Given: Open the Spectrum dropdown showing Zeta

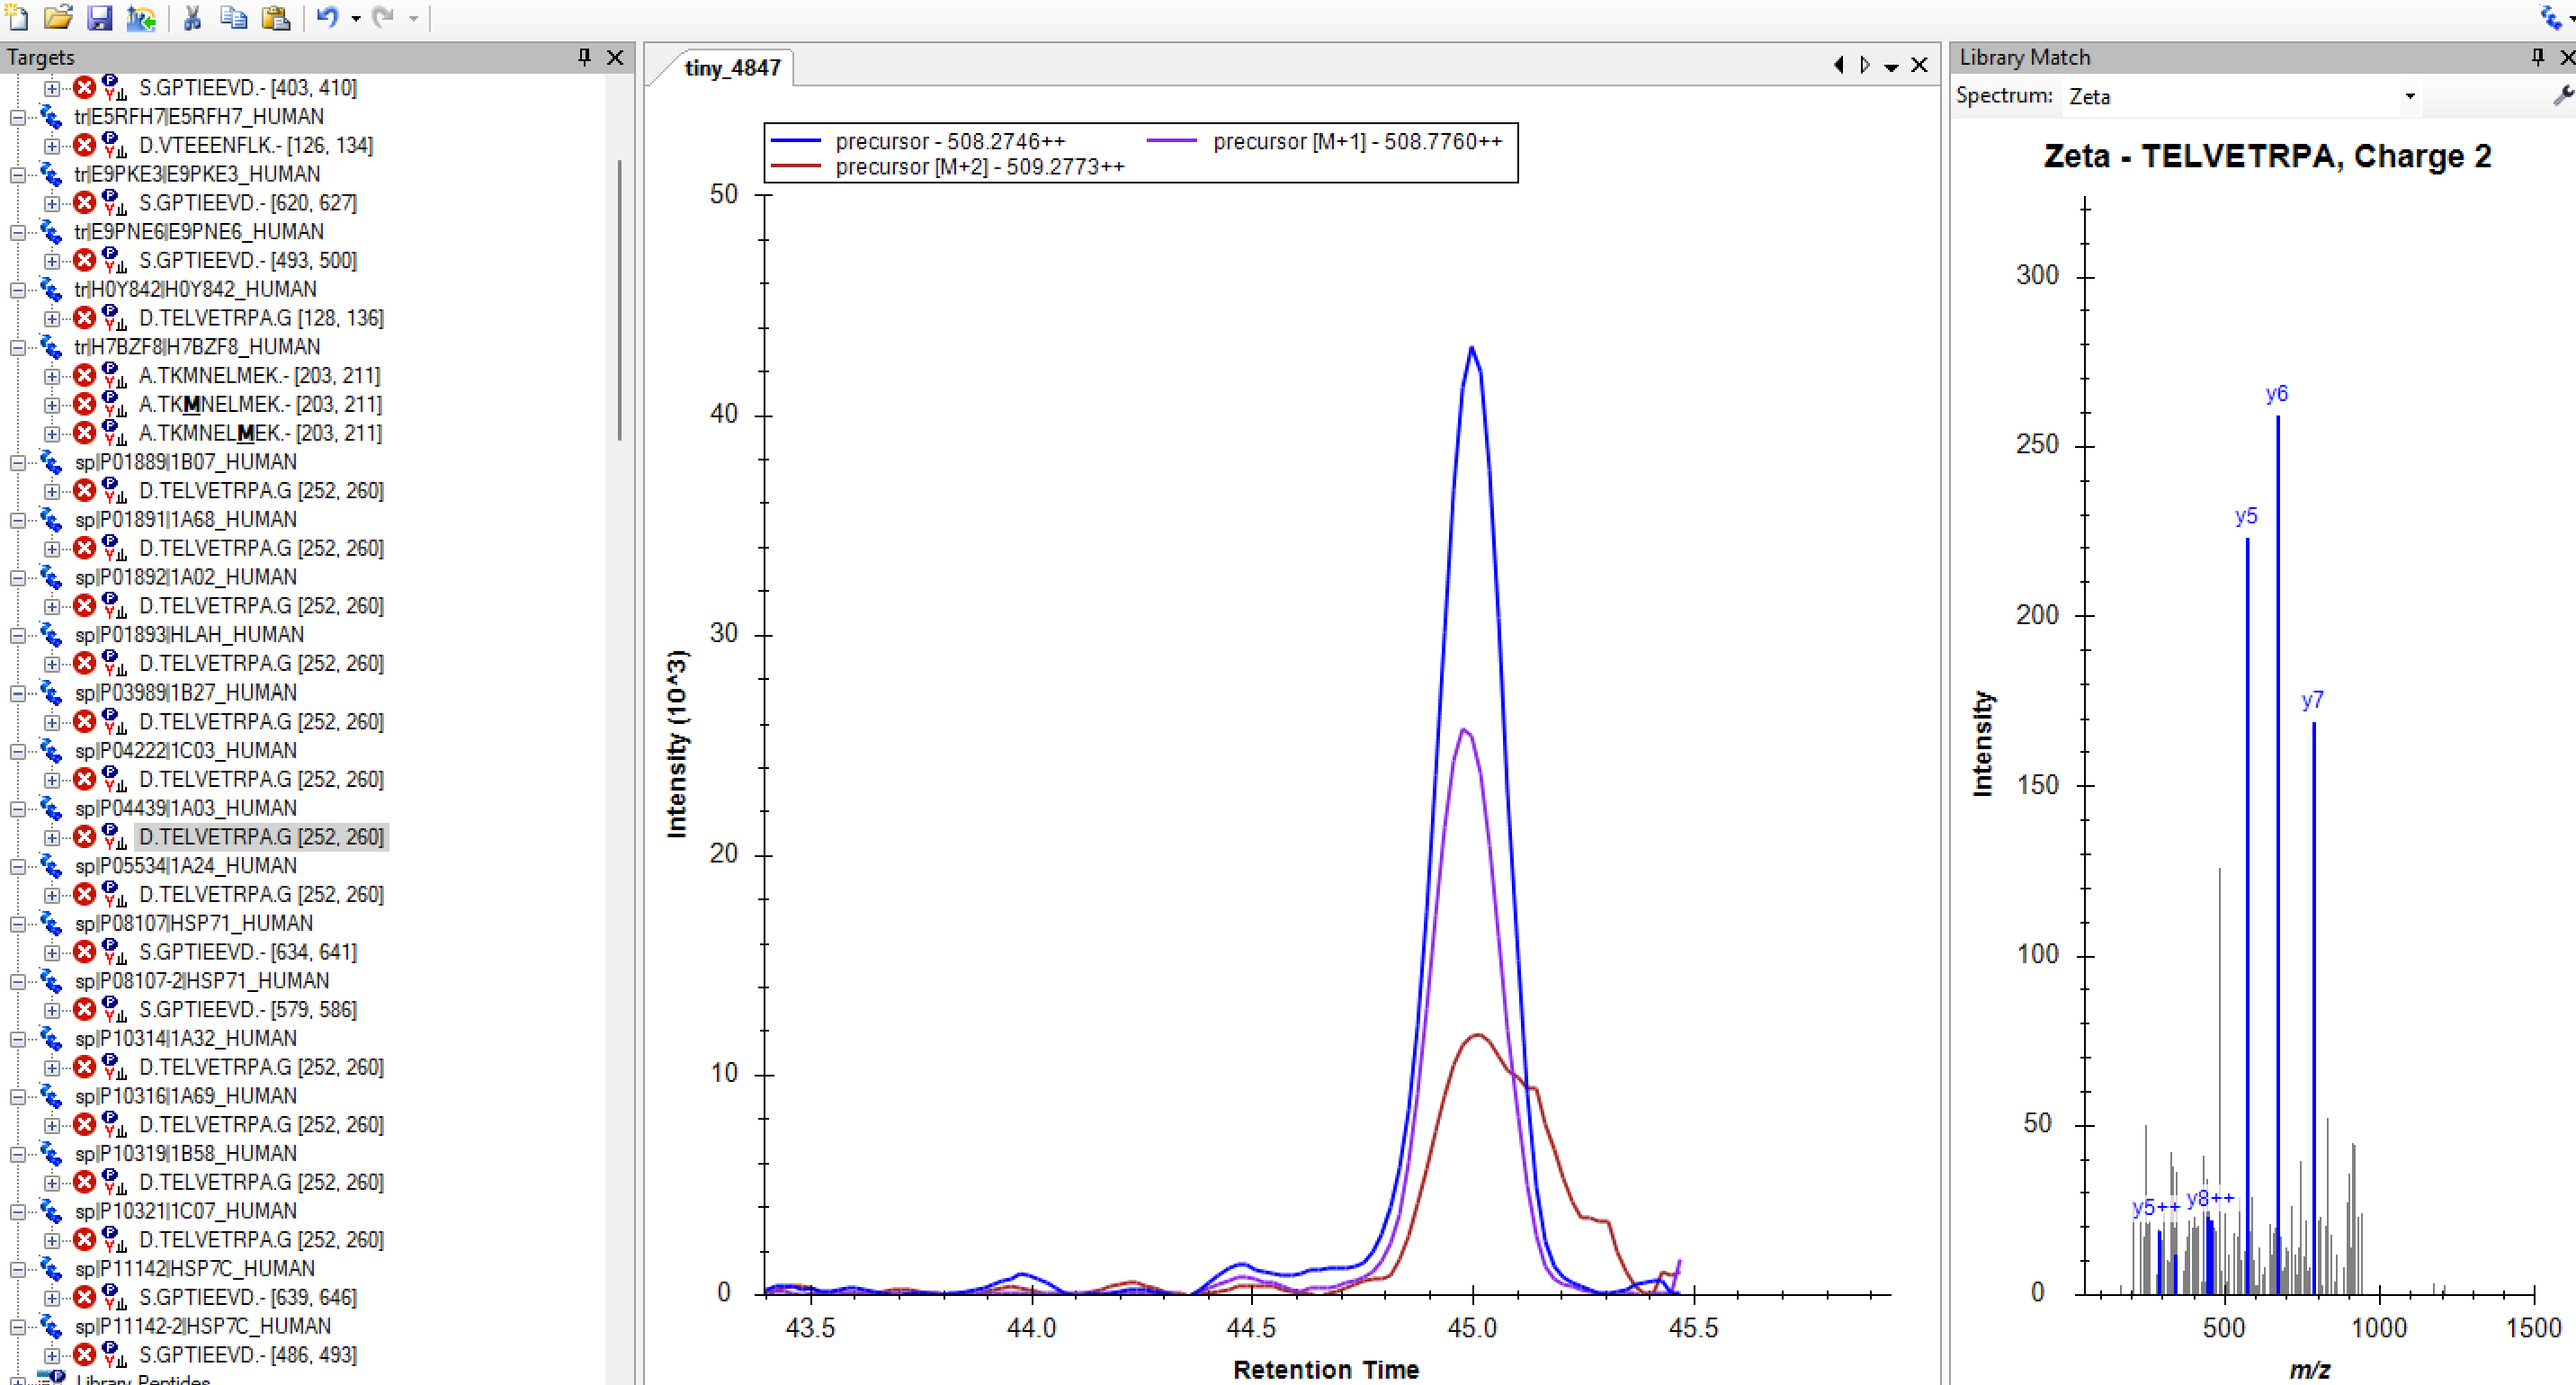Looking at the screenshot, I should coord(2409,96).
